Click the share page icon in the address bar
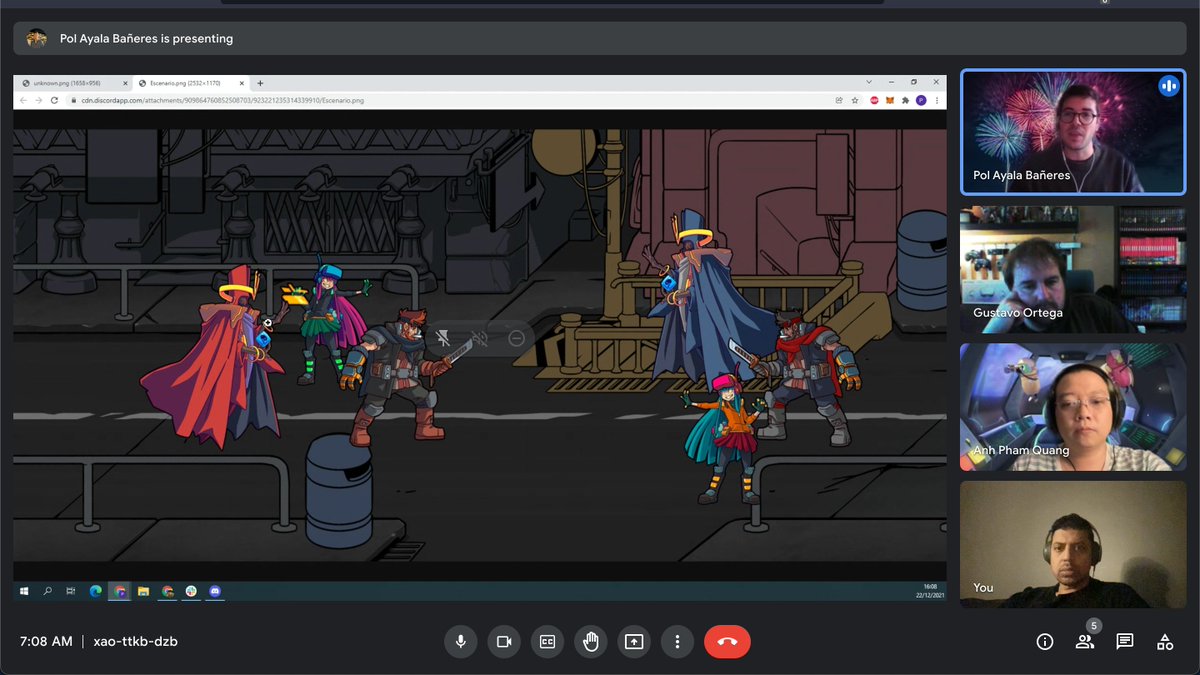Screen dimensions: 1200x675 pos(839,100)
